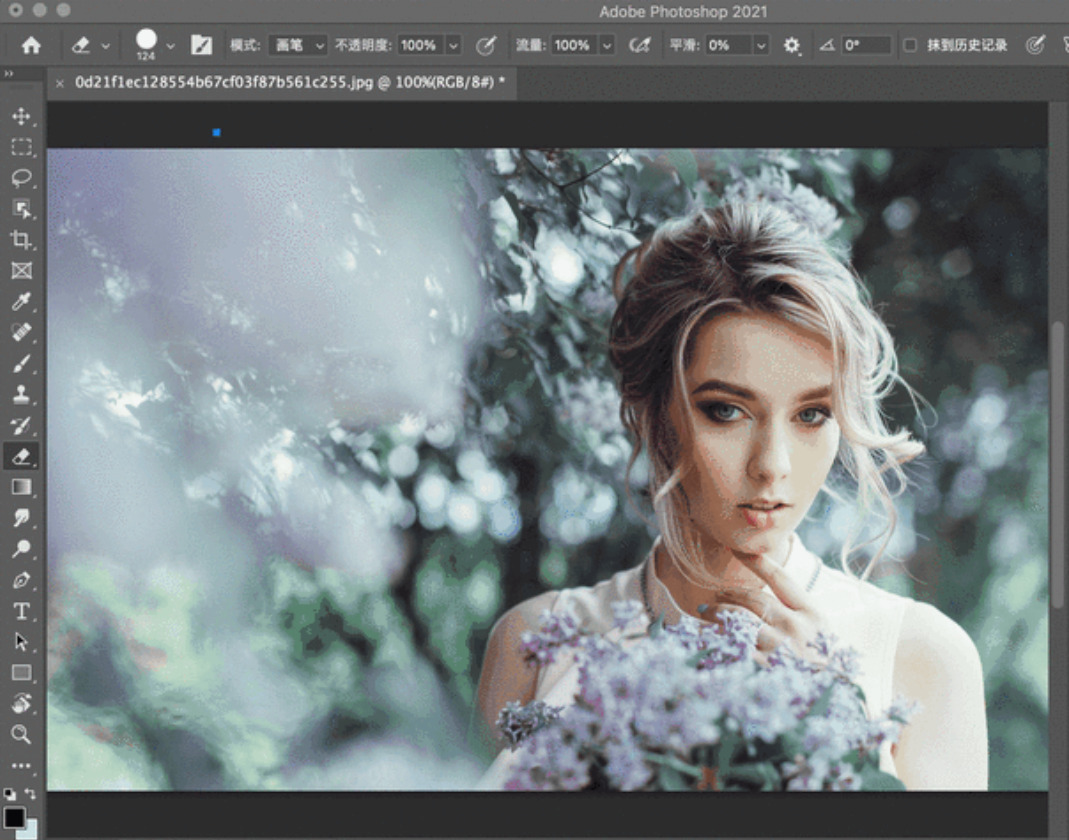Select the Zoom tool
The image size is (1069, 840).
[21, 734]
